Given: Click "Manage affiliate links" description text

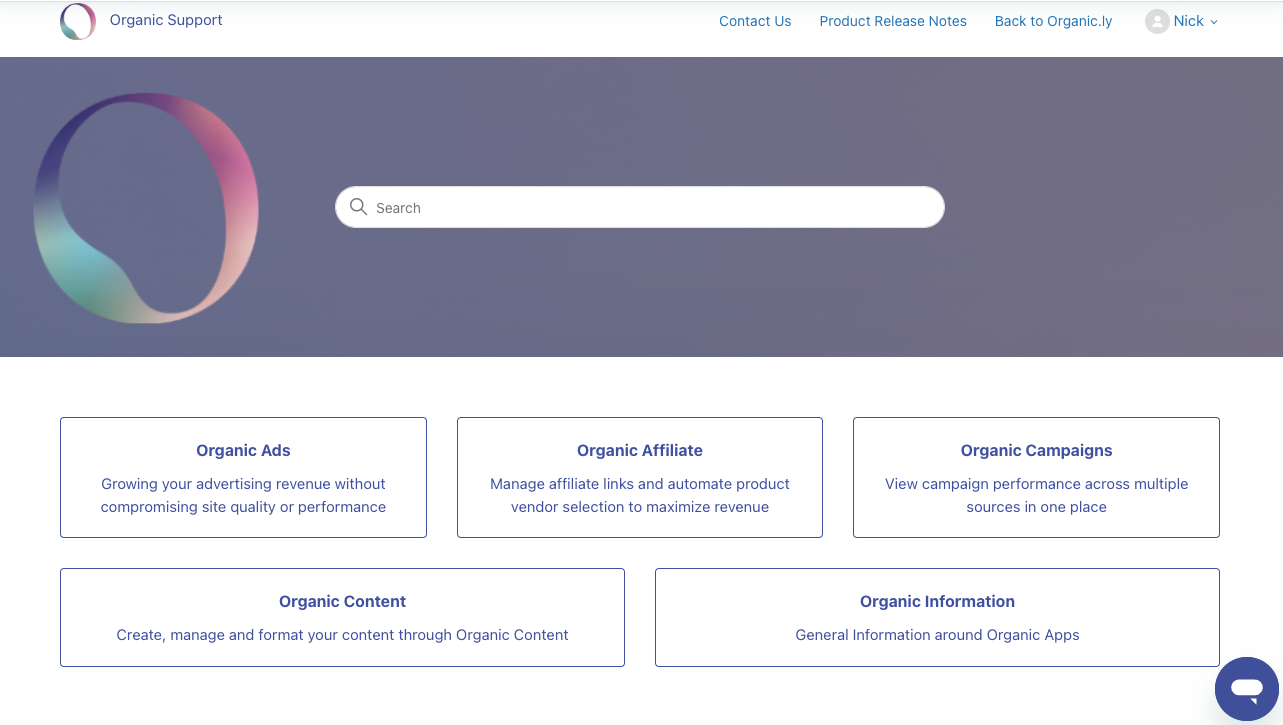Looking at the screenshot, I should 640,495.
